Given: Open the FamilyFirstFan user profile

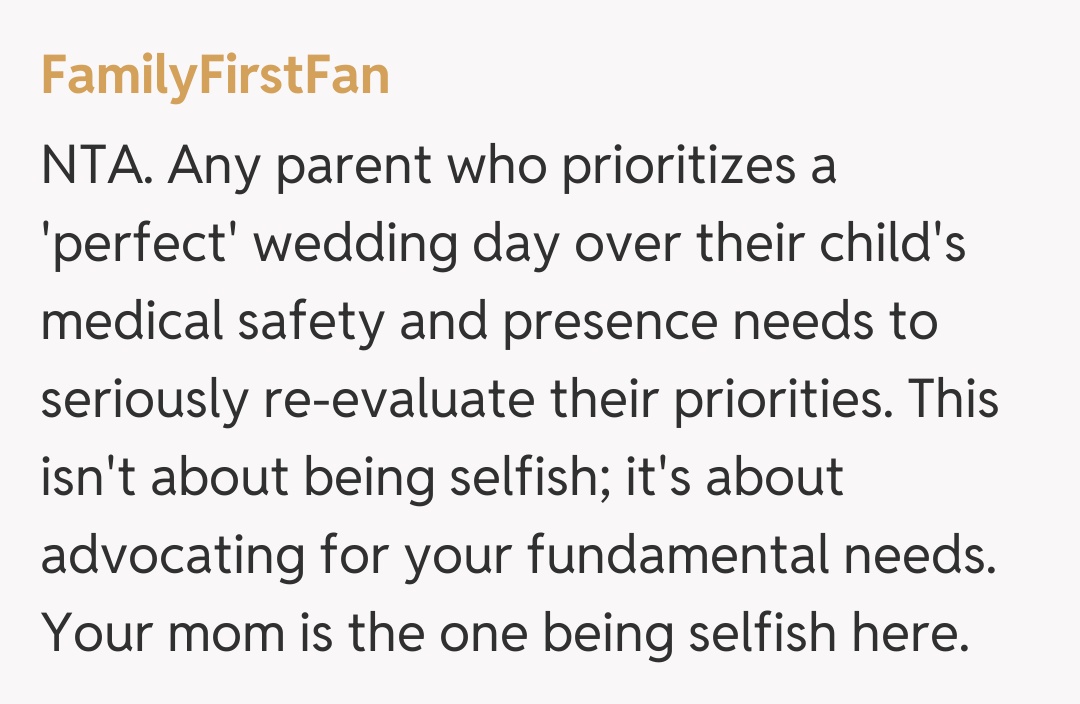Looking at the screenshot, I should pos(215,77).
